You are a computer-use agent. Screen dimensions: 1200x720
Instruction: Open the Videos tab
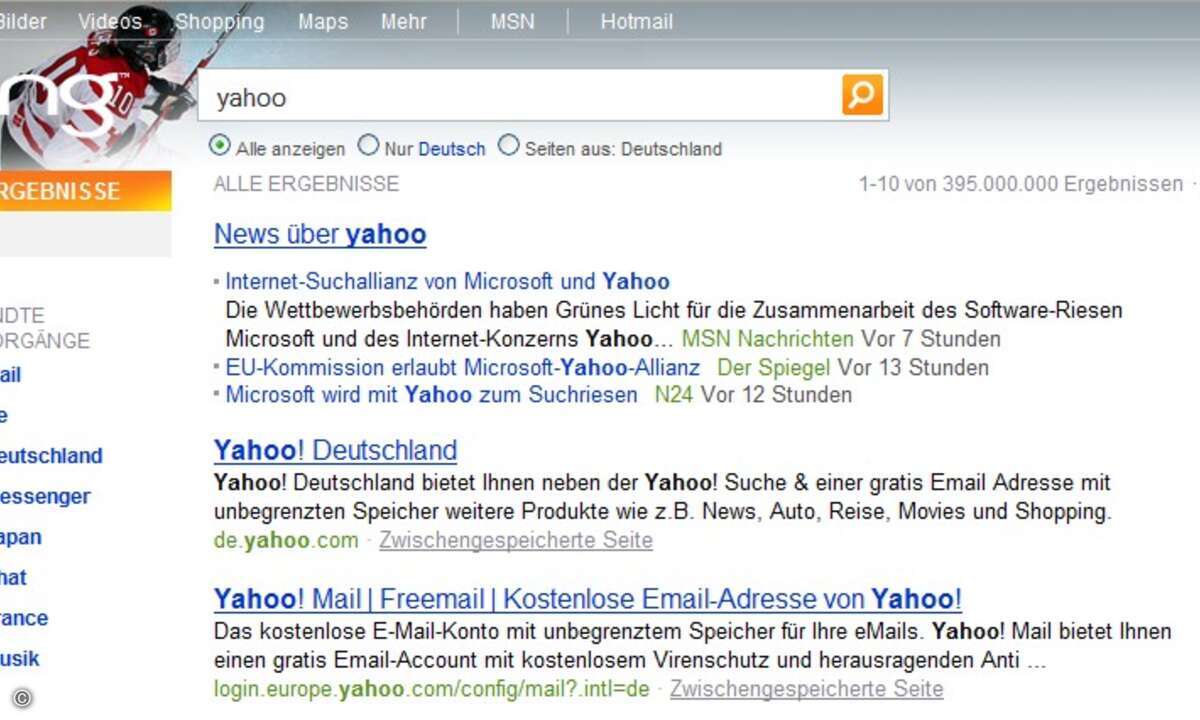110,21
